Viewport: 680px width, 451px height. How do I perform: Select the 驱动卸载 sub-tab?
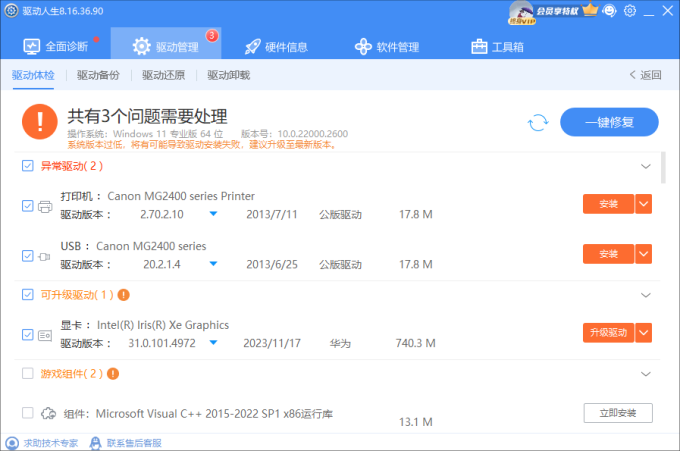[x=229, y=75]
